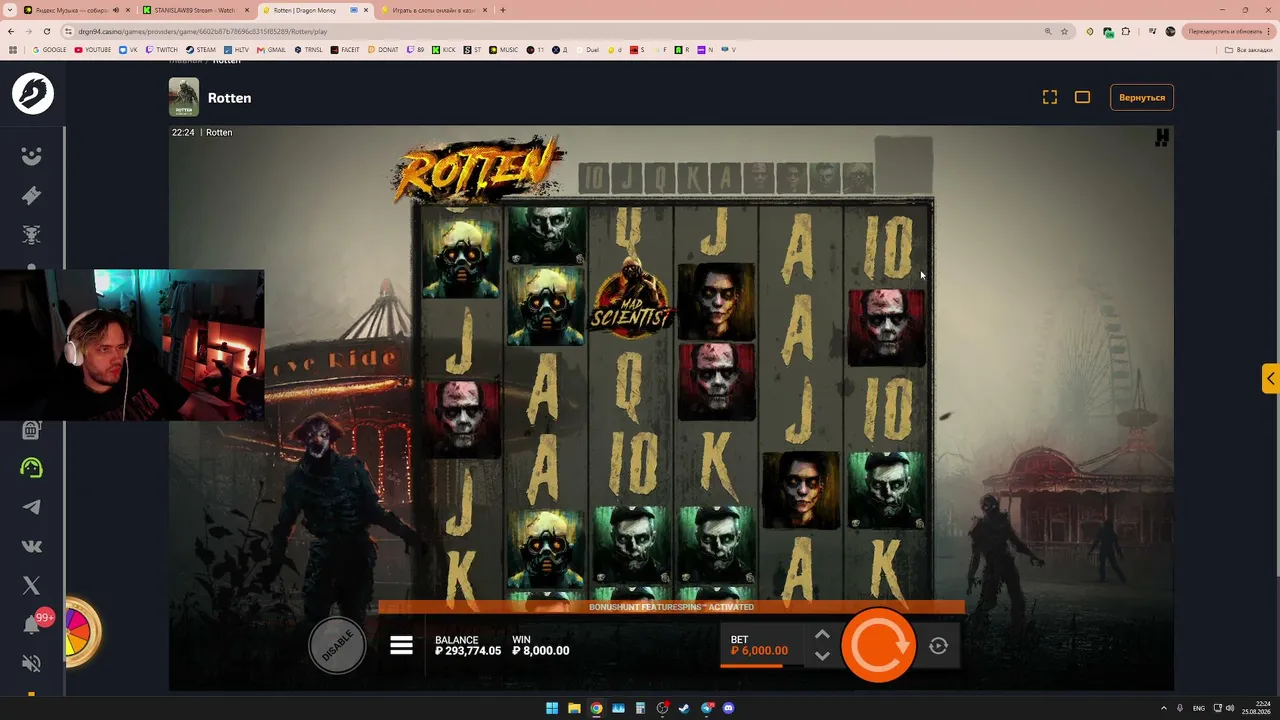
Task: Open the STEAM bookmark
Action: (x=200, y=49)
